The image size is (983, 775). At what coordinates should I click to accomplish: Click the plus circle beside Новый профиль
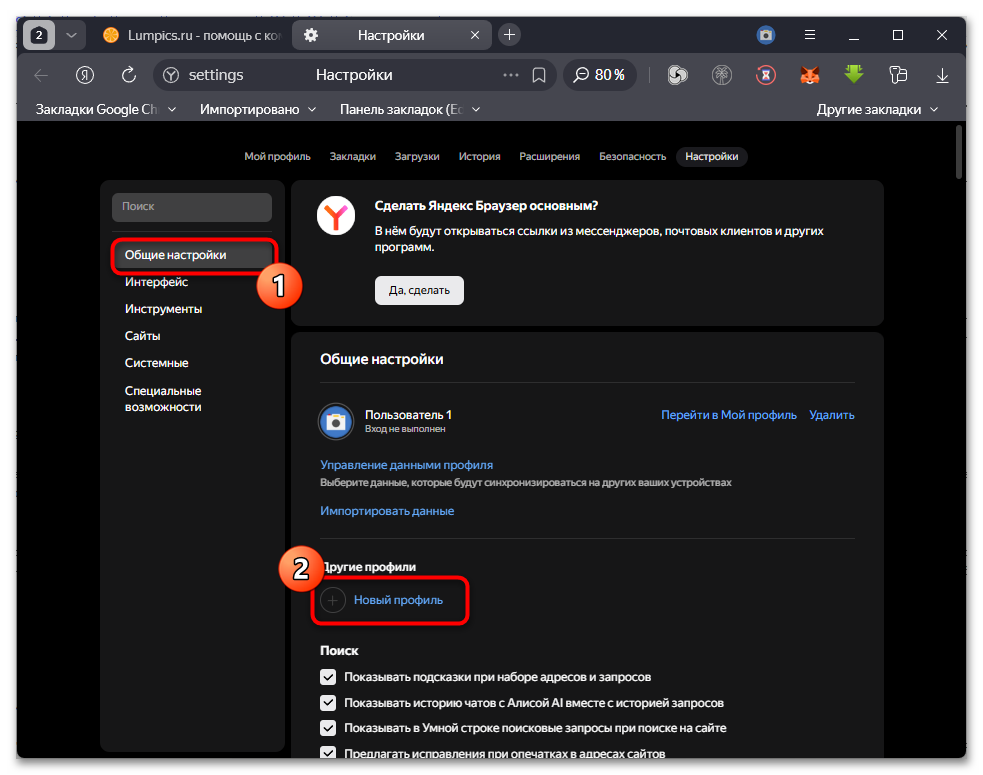(x=333, y=600)
